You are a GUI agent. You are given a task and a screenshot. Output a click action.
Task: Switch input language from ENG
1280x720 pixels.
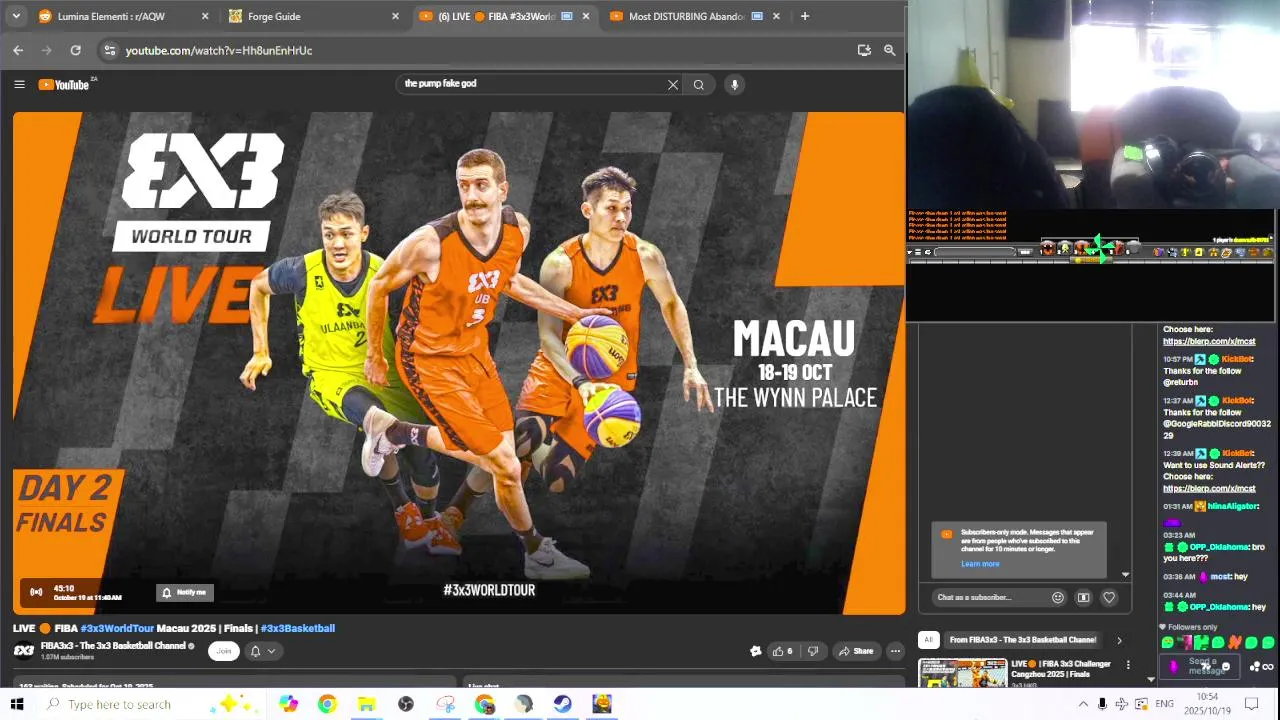[x=1164, y=704]
